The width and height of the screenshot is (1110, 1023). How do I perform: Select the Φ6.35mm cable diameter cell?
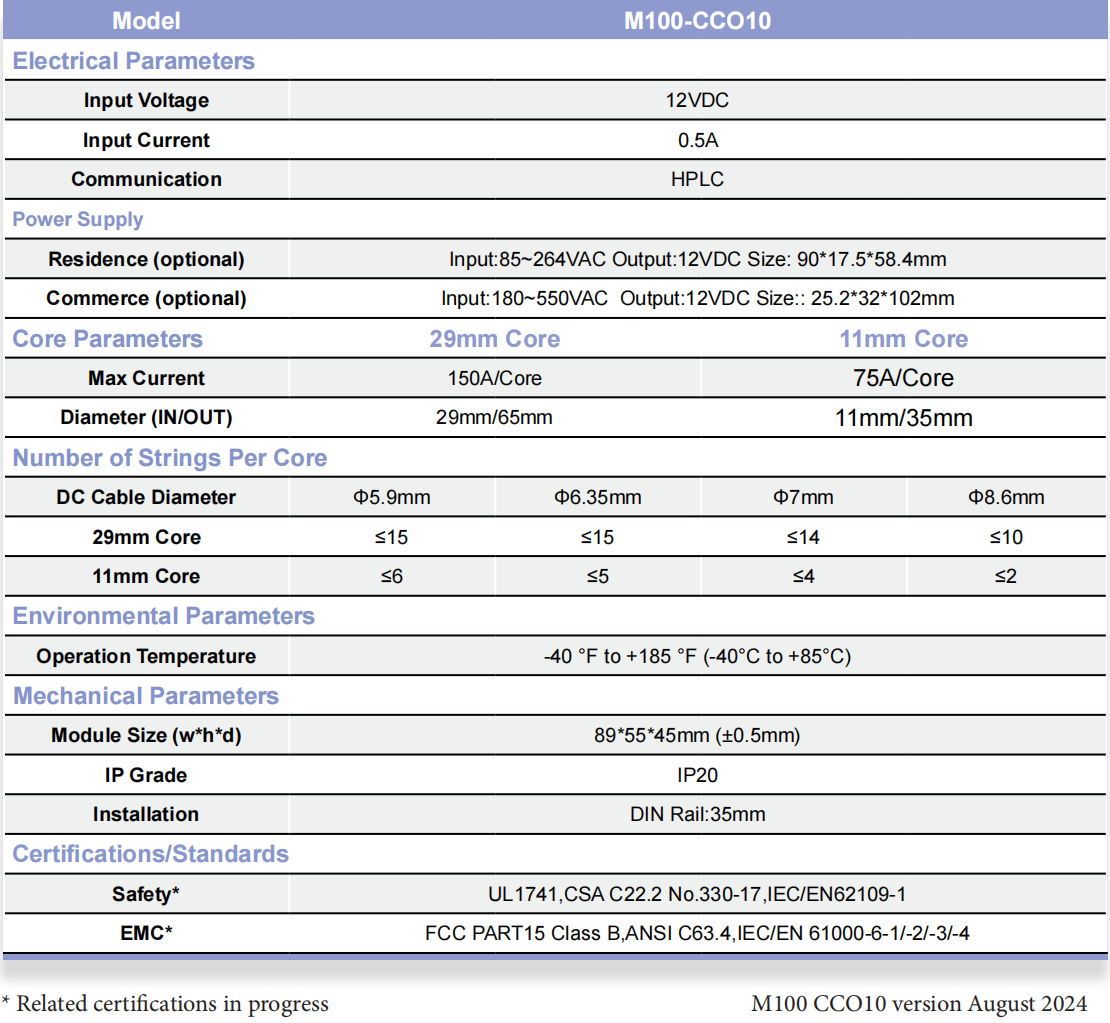597,497
